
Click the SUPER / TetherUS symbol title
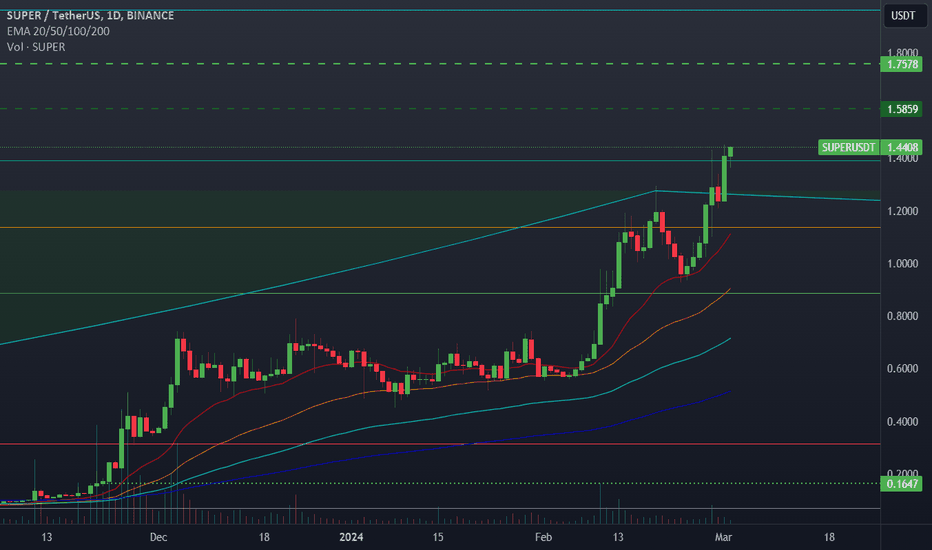(90, 15)
